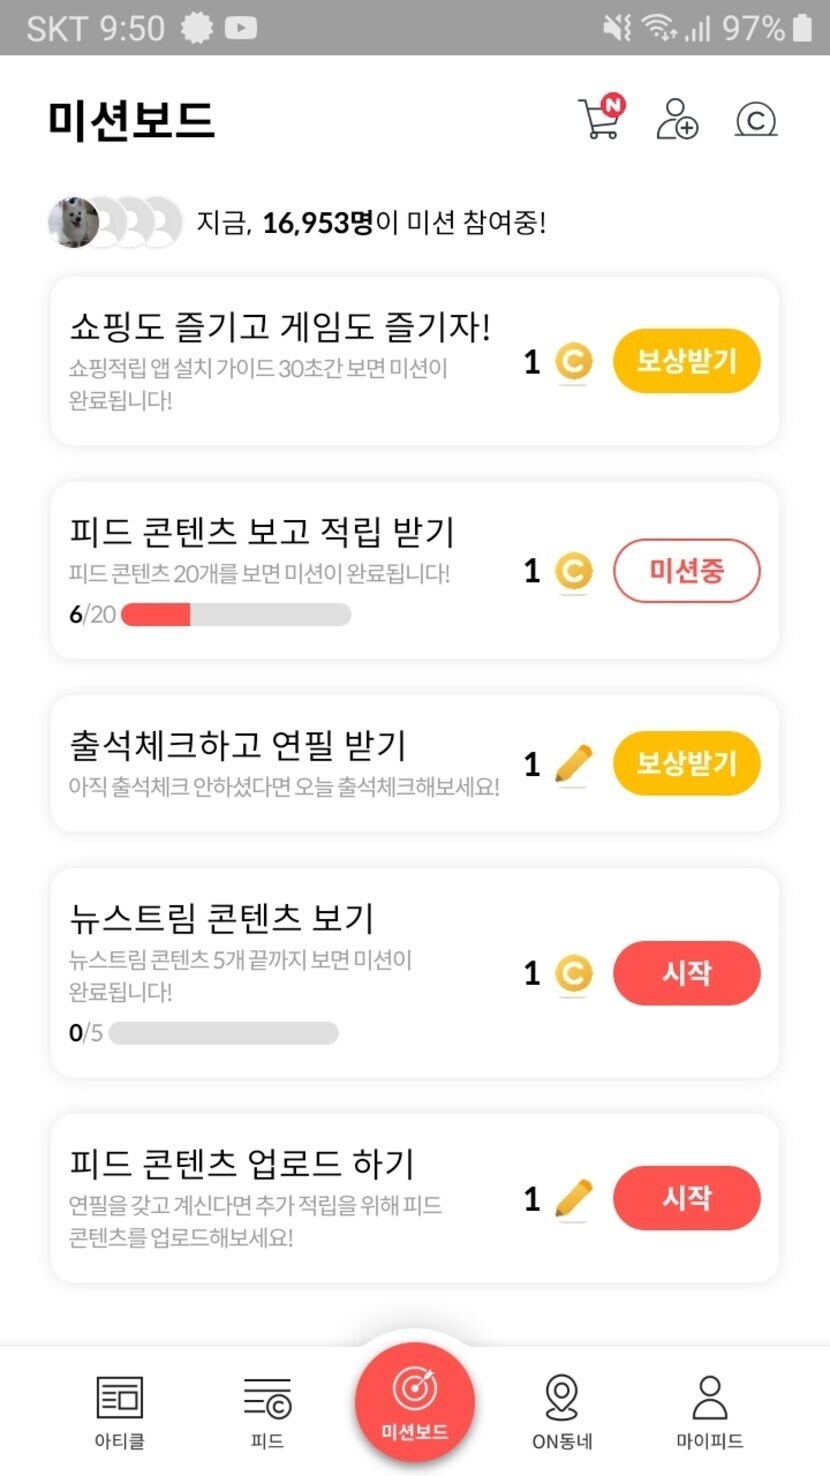This screenshot has width=830, height=1476.
Task: Tap the coin icon on shopping mission
Action: point(573,362)
